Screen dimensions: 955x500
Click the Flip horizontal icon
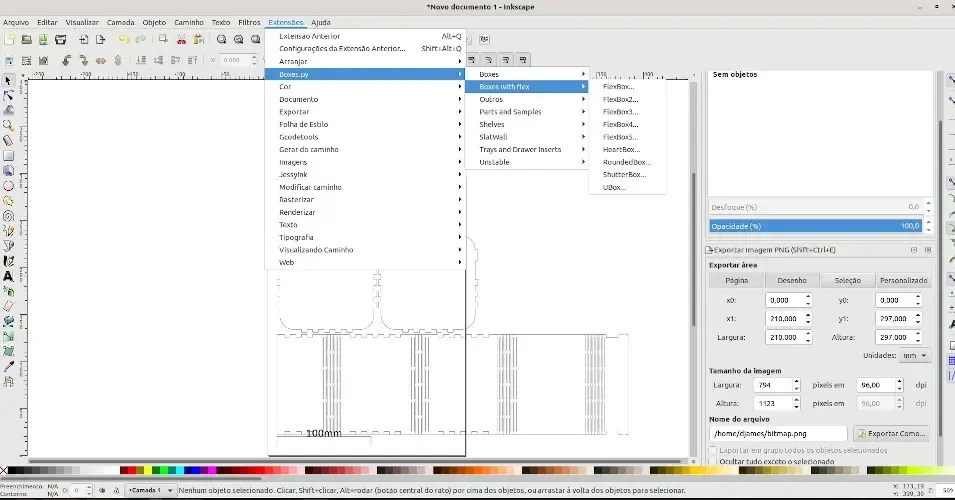[100, 60]
